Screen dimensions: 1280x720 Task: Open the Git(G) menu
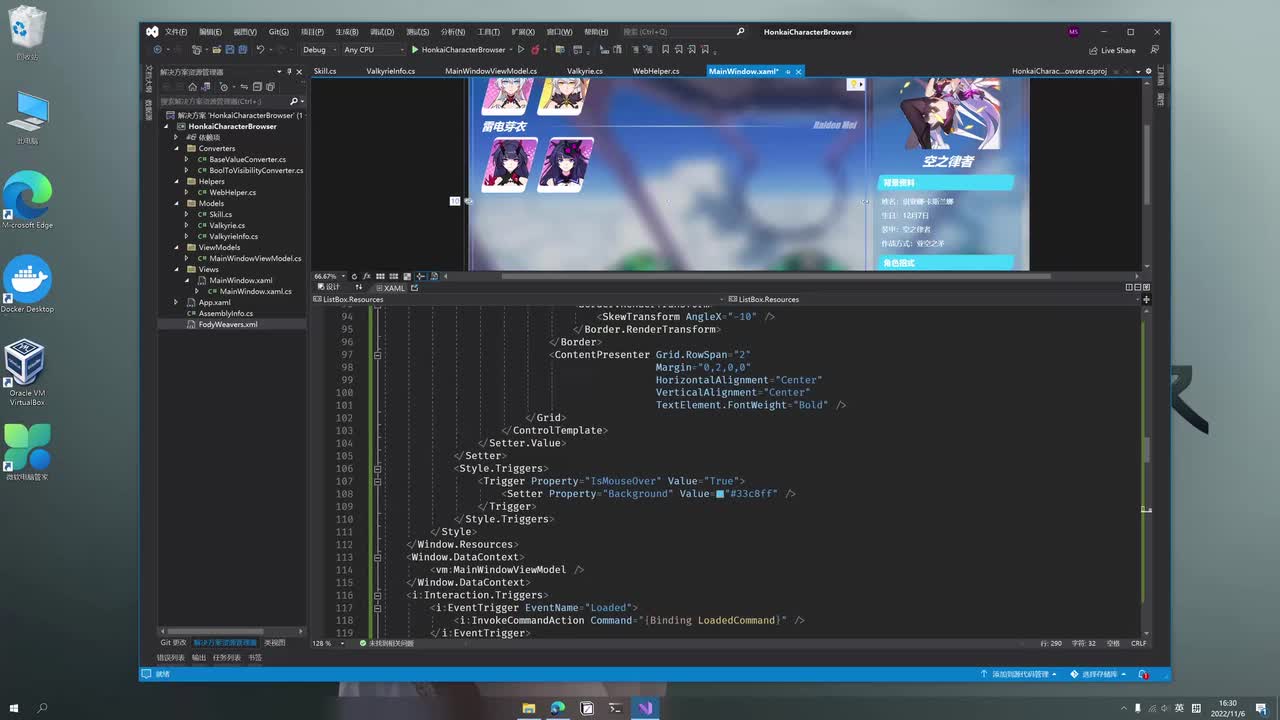click(278, 32)
